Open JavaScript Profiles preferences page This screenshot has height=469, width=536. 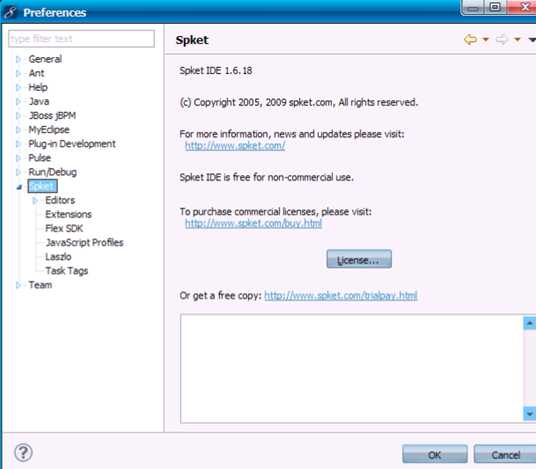[x=84, y=243]
